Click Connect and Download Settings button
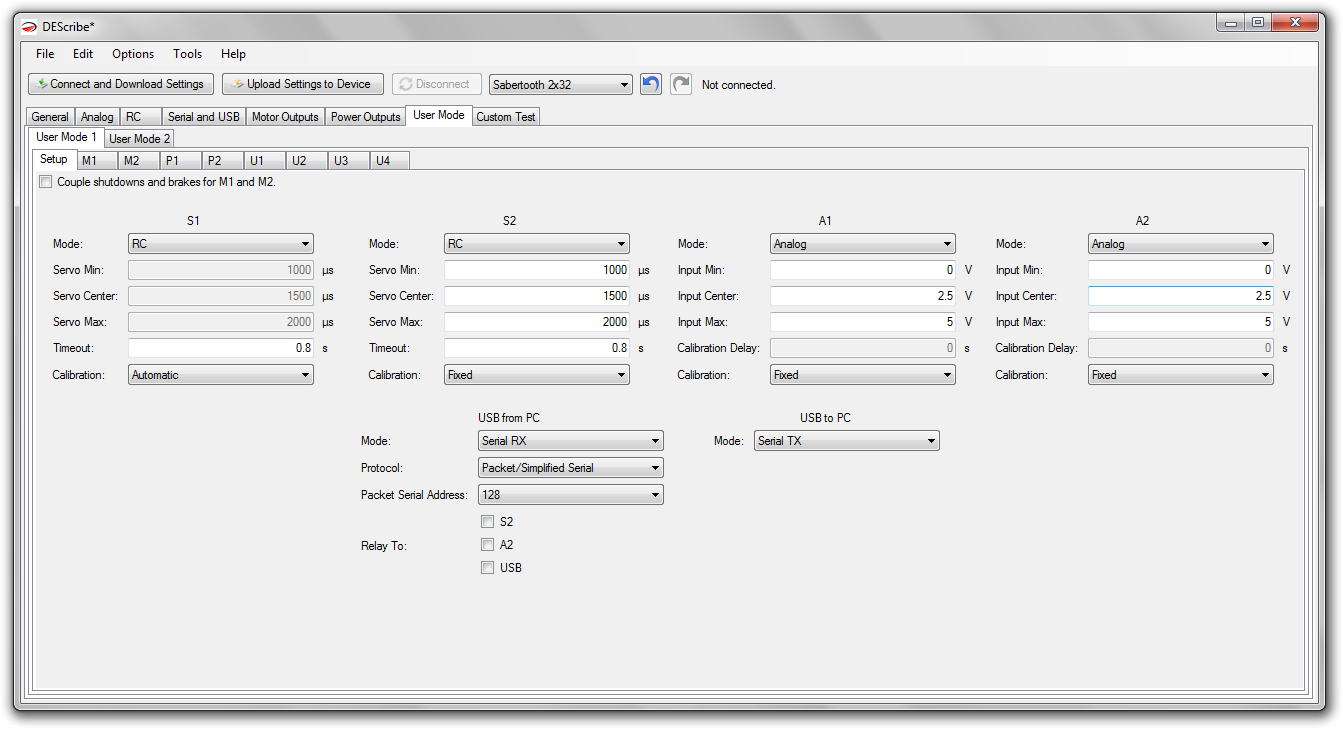This screenshot has width=1343, height=730. coord(121,84)
